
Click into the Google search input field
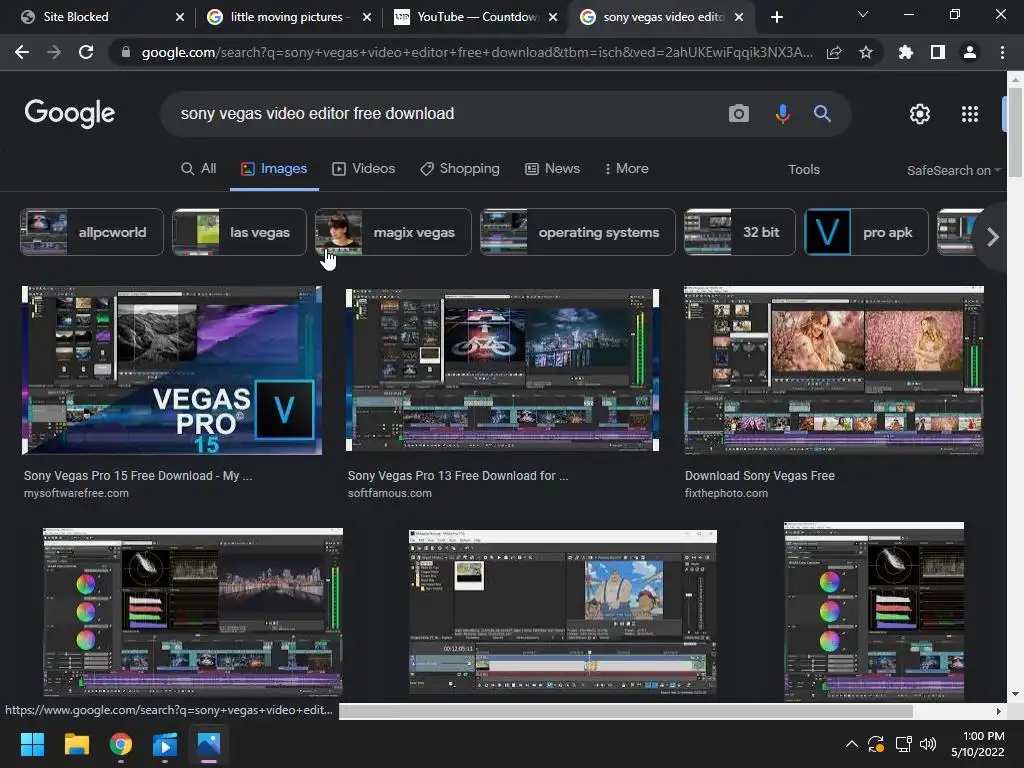click(x=444, y=114)
